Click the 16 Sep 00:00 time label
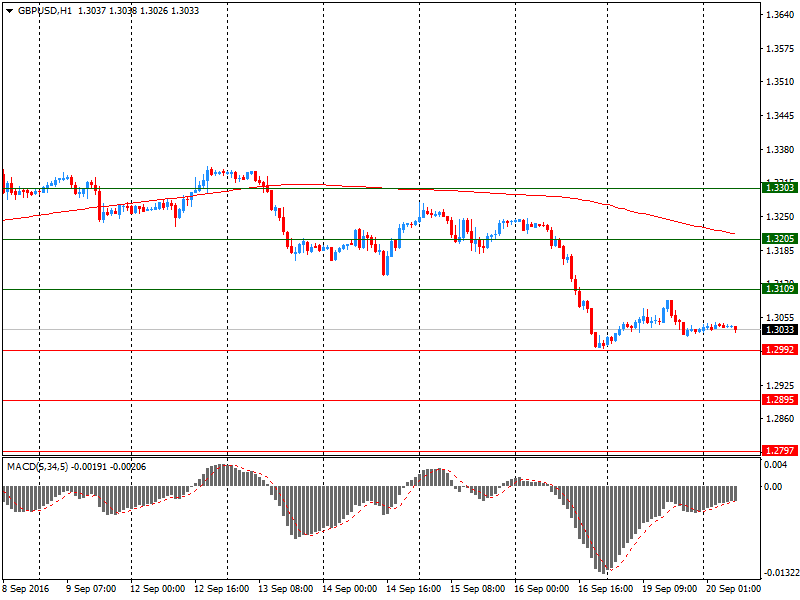The image size is (800, 600). (541, 589)
